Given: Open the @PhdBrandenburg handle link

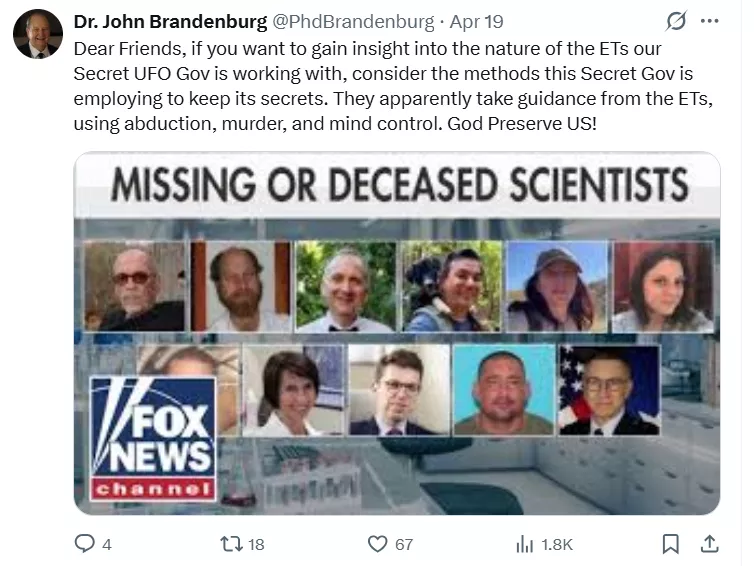Looking at the screenshot, I should click(x=353, y=22).
